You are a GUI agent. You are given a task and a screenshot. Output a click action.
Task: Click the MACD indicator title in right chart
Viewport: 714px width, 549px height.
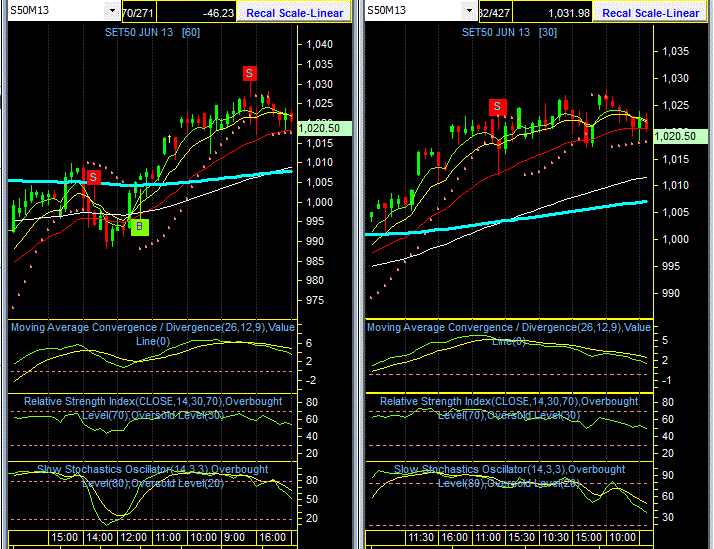point(509,334)
